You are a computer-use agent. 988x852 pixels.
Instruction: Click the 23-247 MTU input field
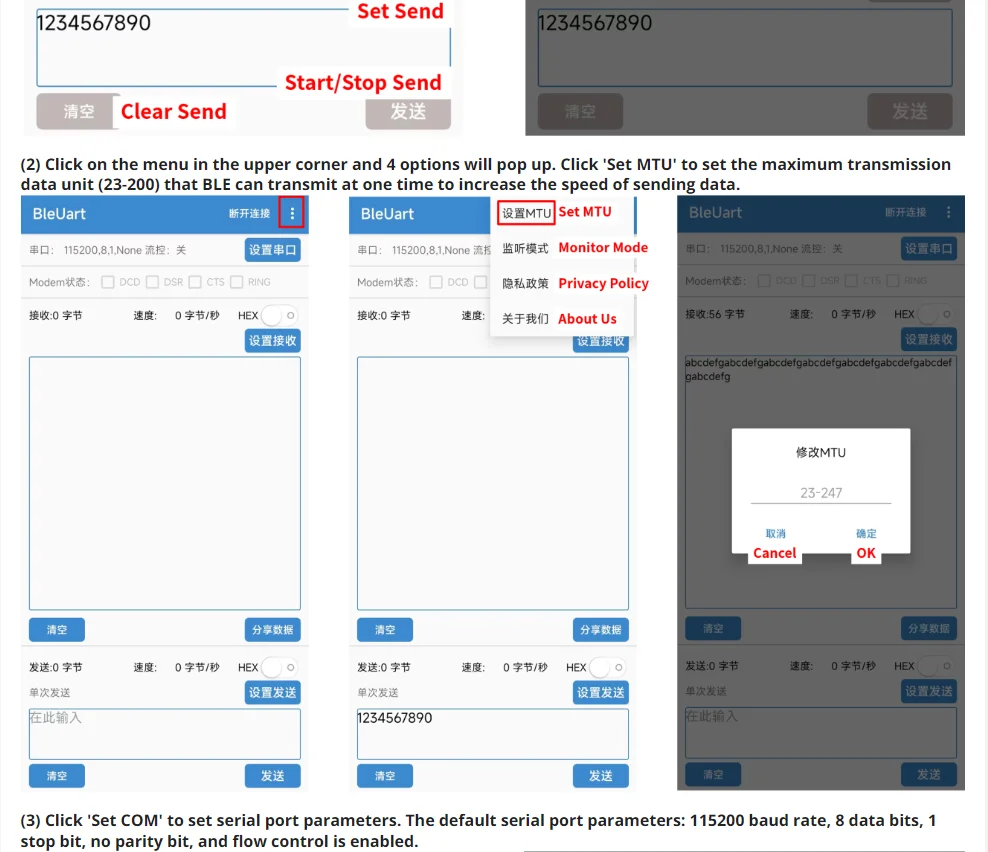tap(820, 493)
